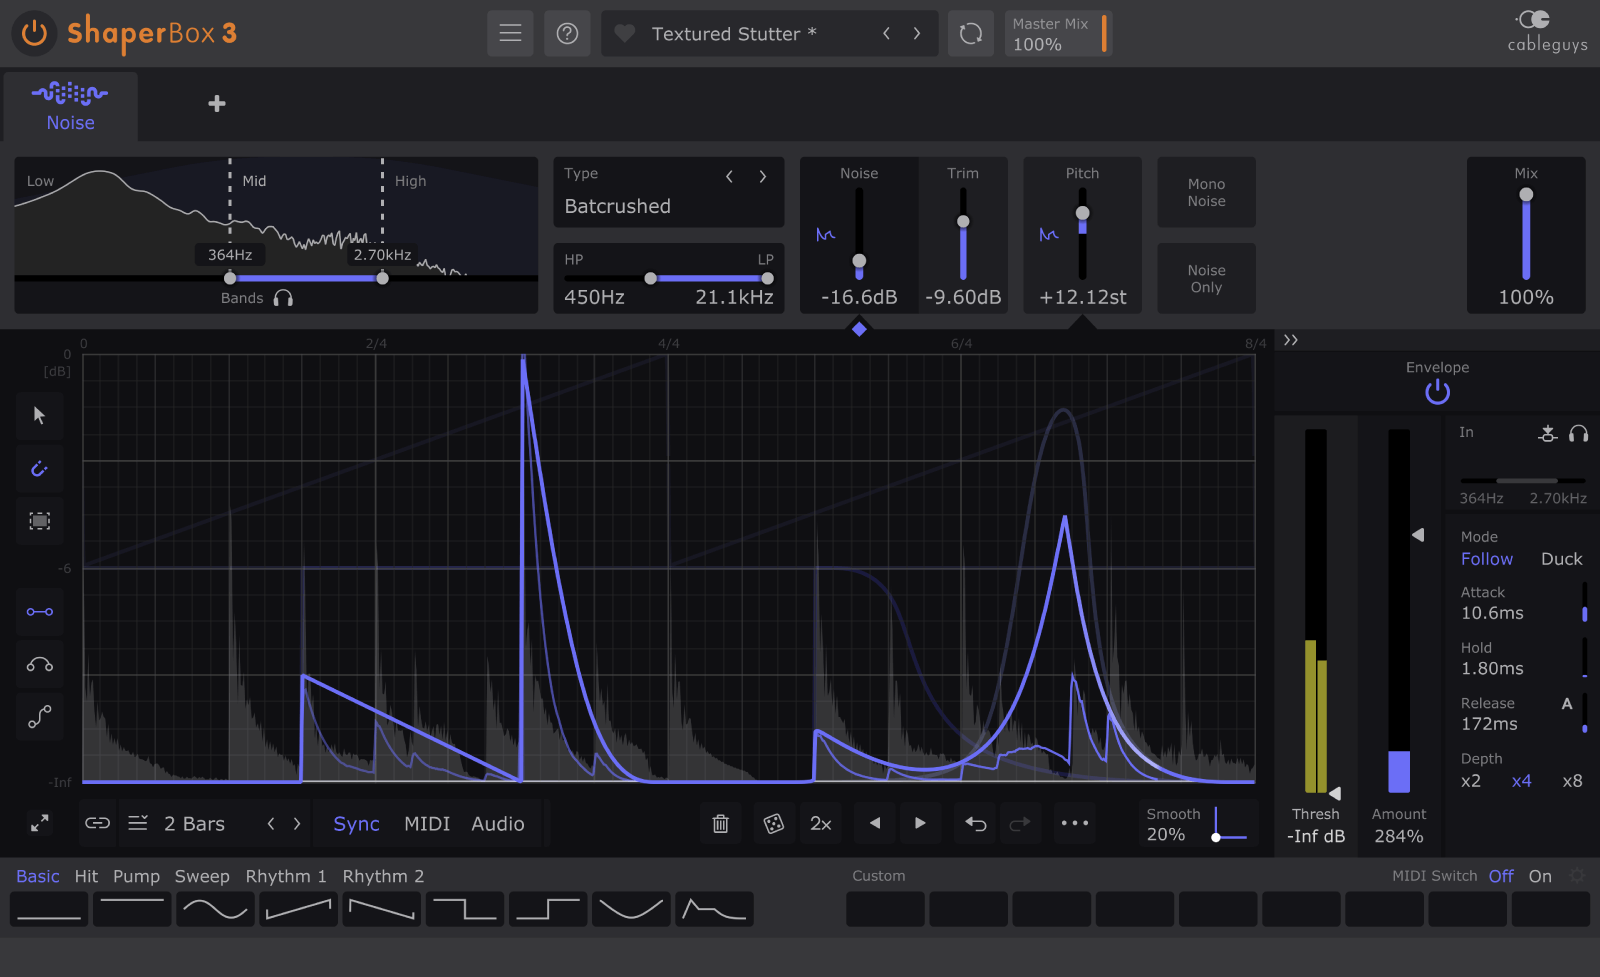
Task: Toggle Noise Only
Action: click(1206, 278)
